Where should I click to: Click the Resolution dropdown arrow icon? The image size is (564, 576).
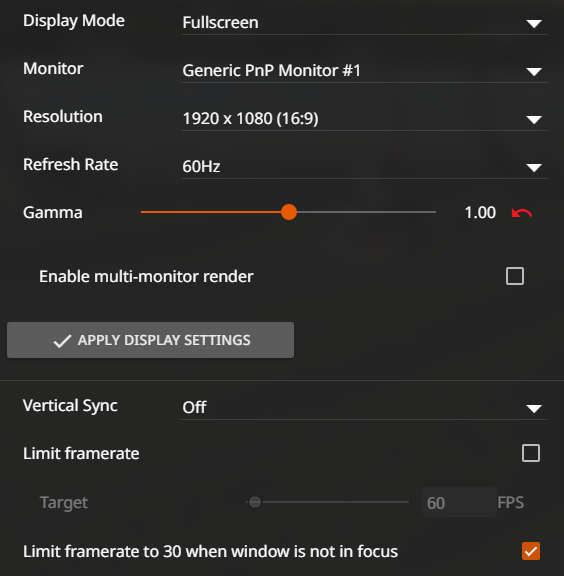point(534,119)
